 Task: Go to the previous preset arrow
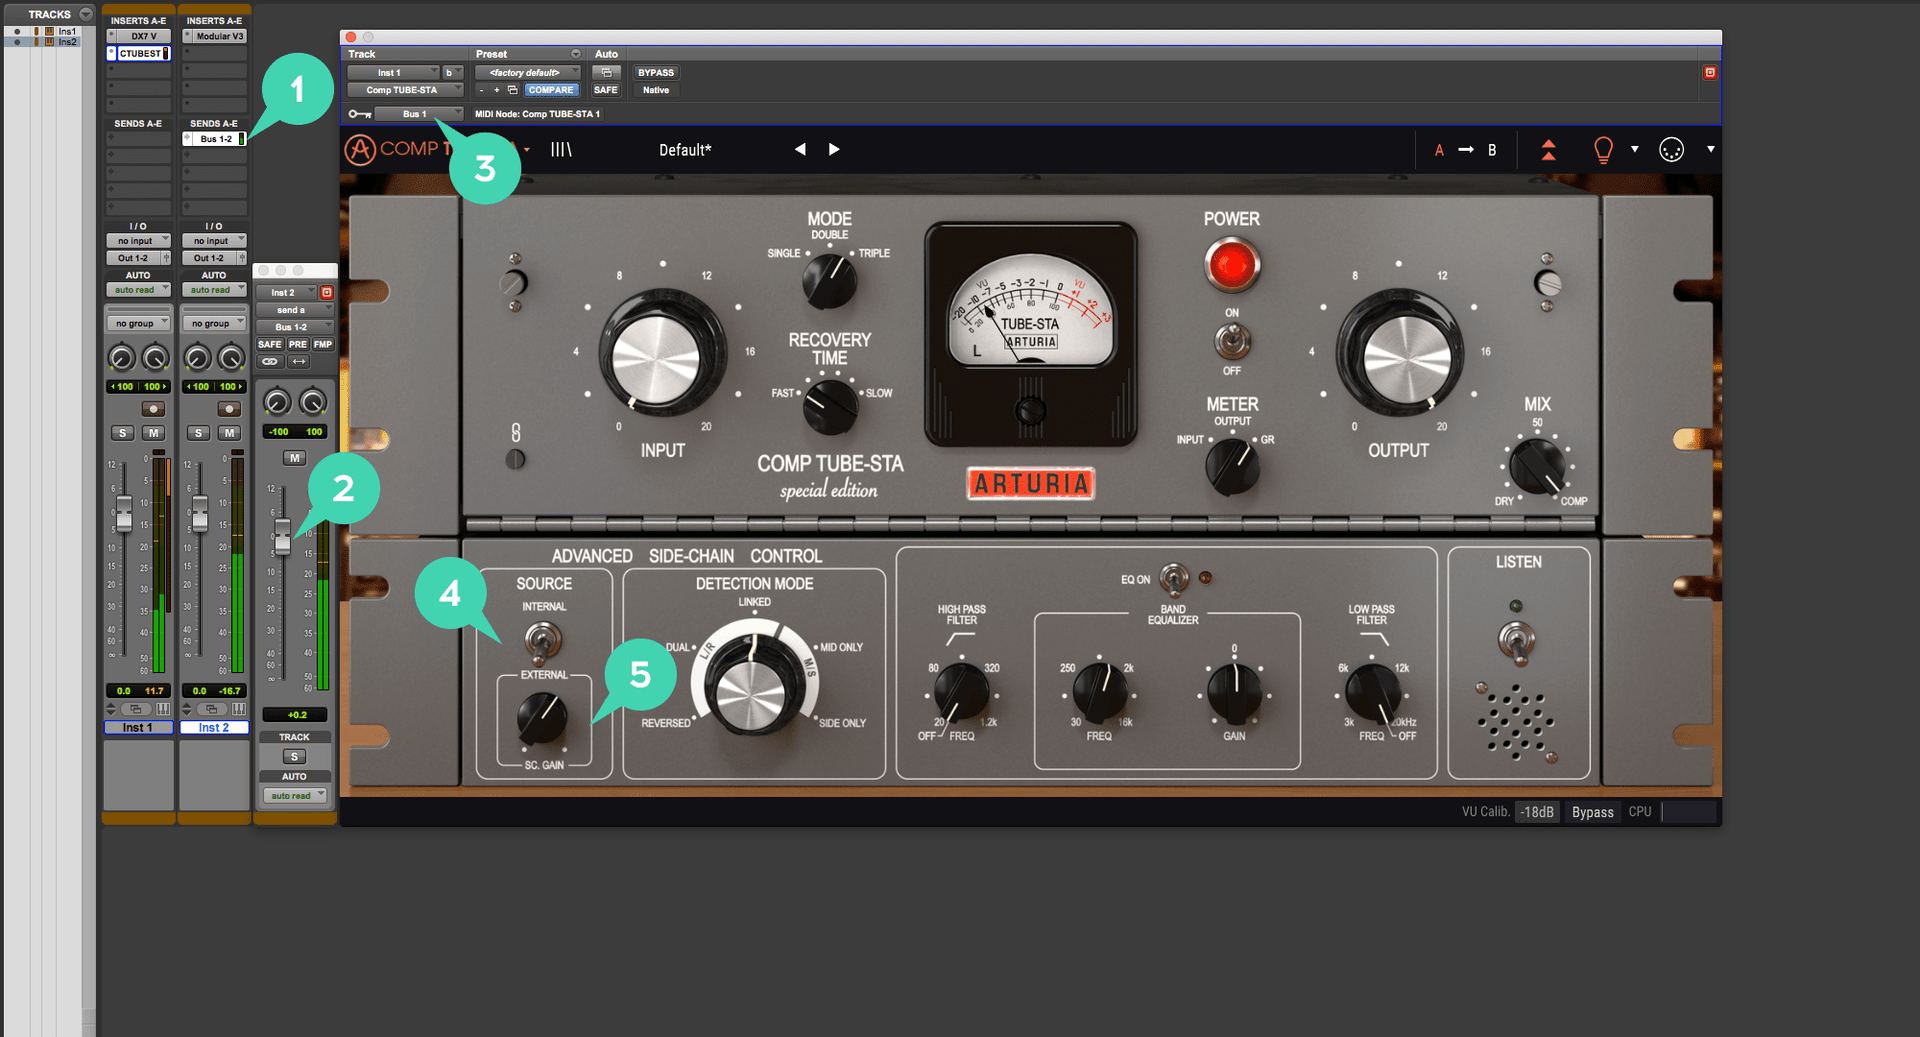coord(800,149)
